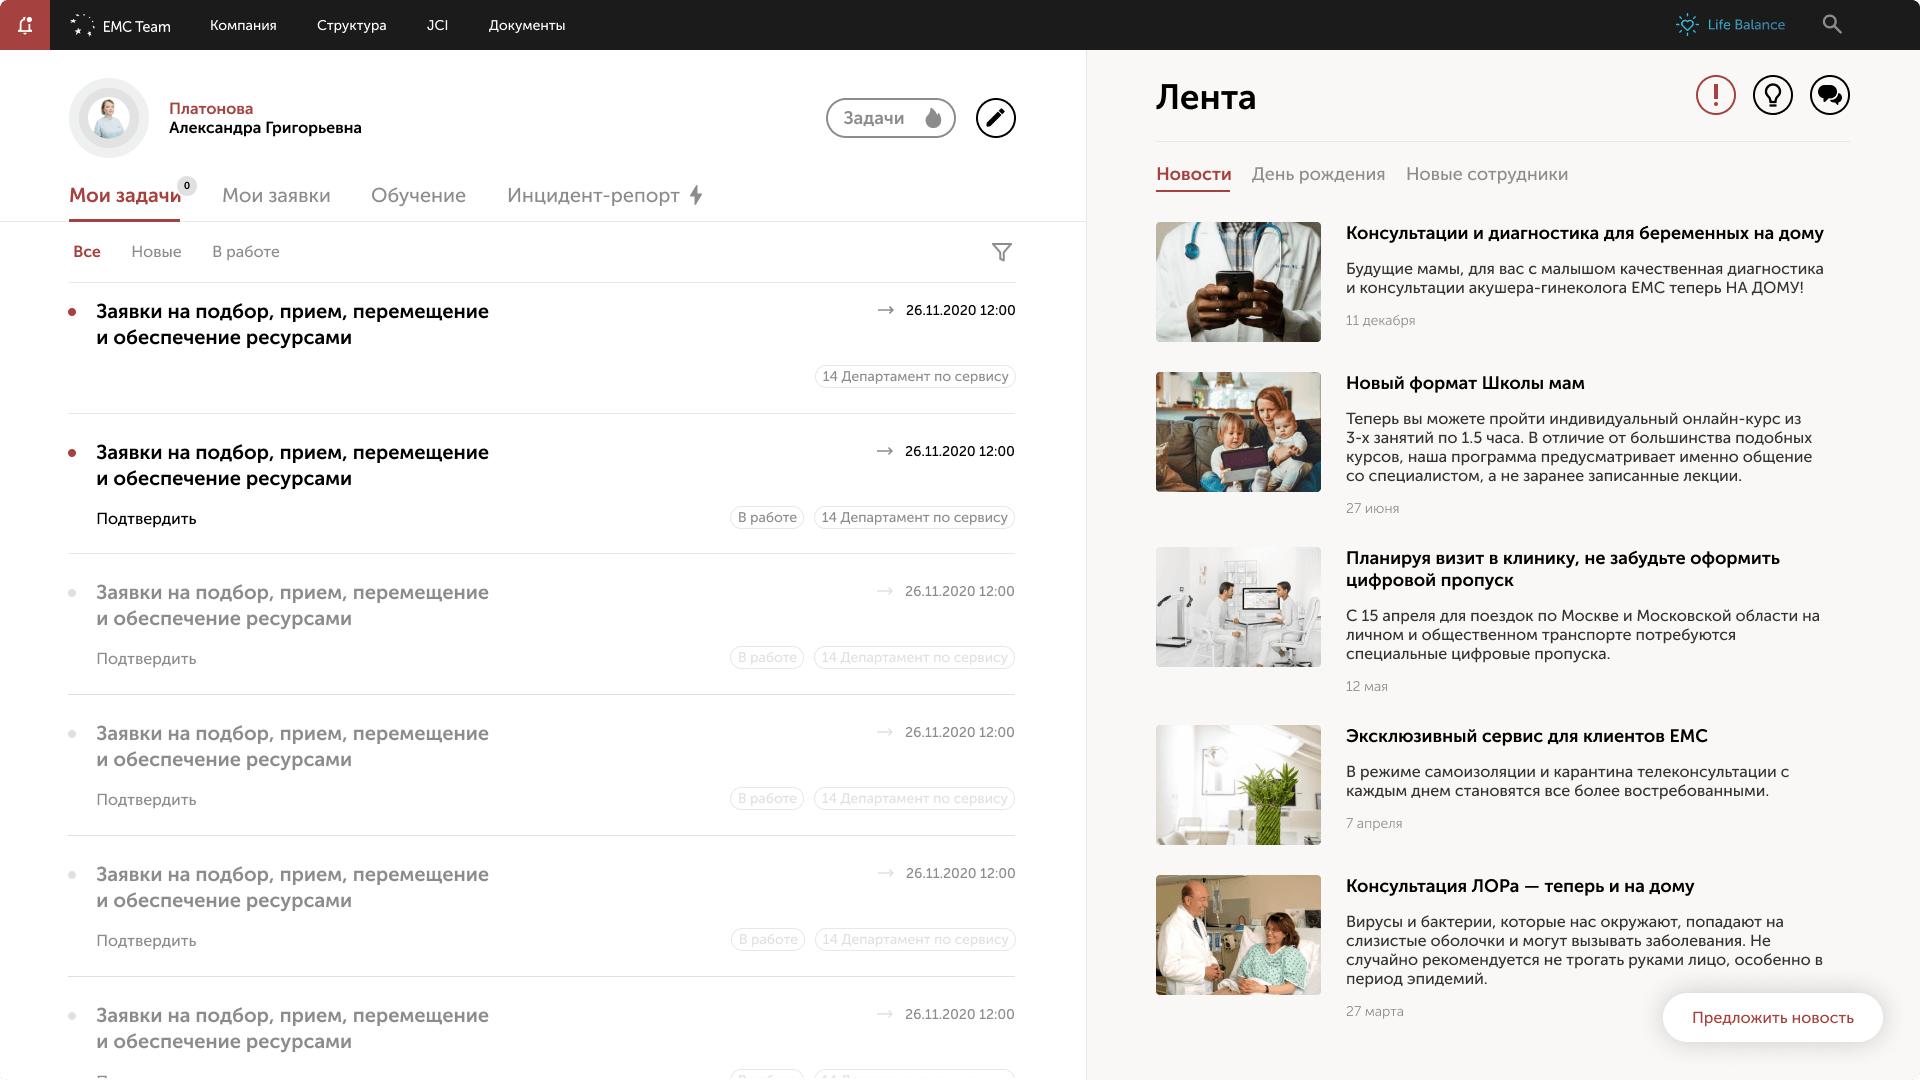Open the Инцидент-репорт tab
Image resolution: width=1920 pixels, height=1080 pixels.
pyautogui.click(x=604, y=196)
